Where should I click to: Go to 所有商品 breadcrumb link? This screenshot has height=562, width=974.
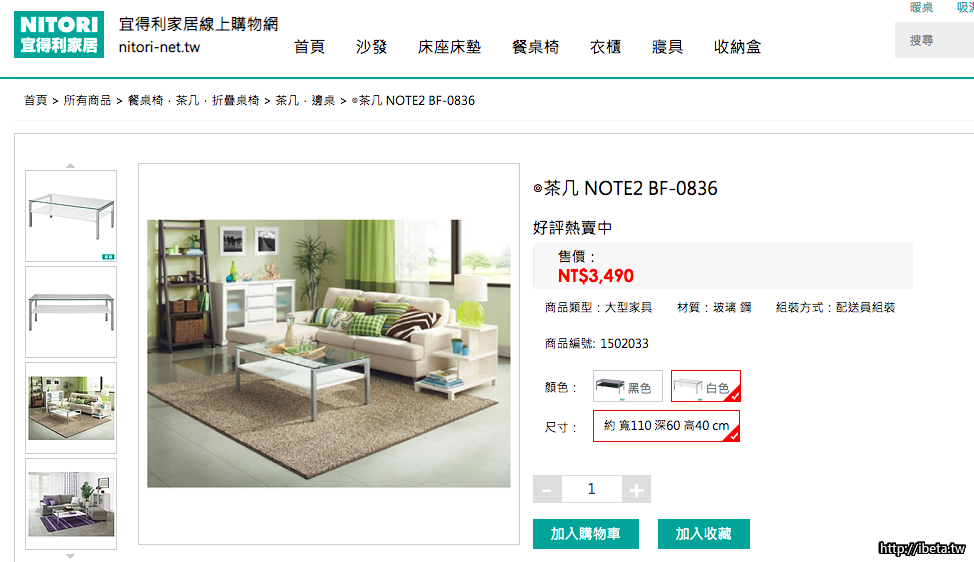[87, 101]
